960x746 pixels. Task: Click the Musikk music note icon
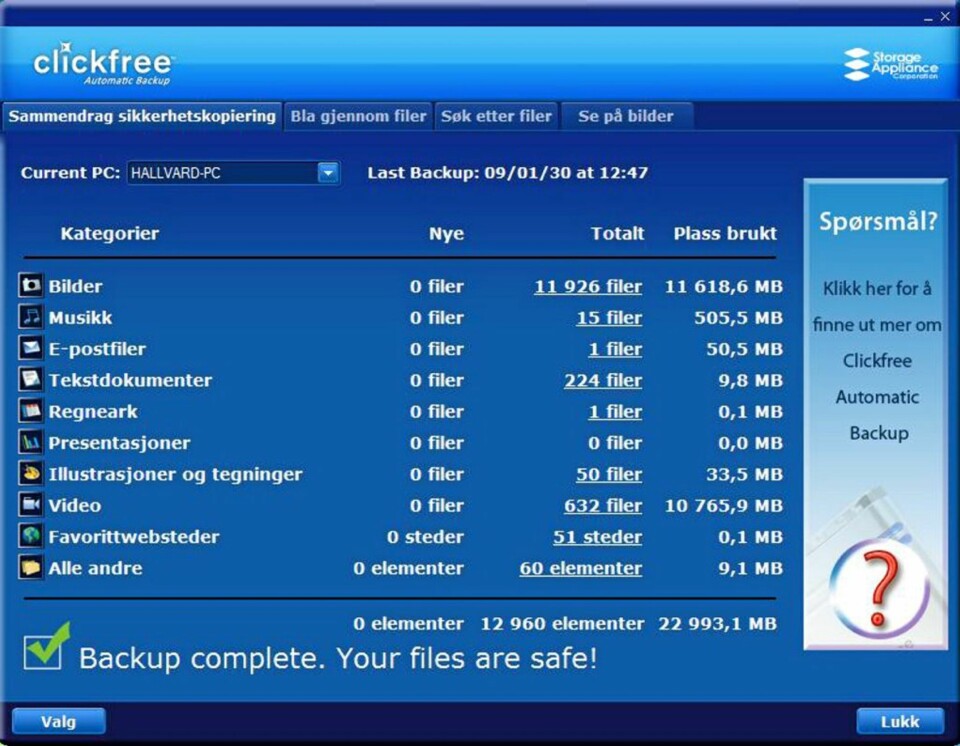pos(31,317)
